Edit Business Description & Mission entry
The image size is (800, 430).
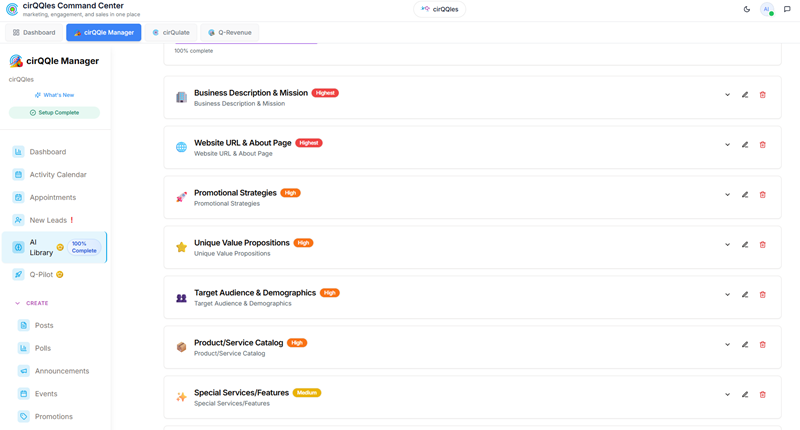745,95
